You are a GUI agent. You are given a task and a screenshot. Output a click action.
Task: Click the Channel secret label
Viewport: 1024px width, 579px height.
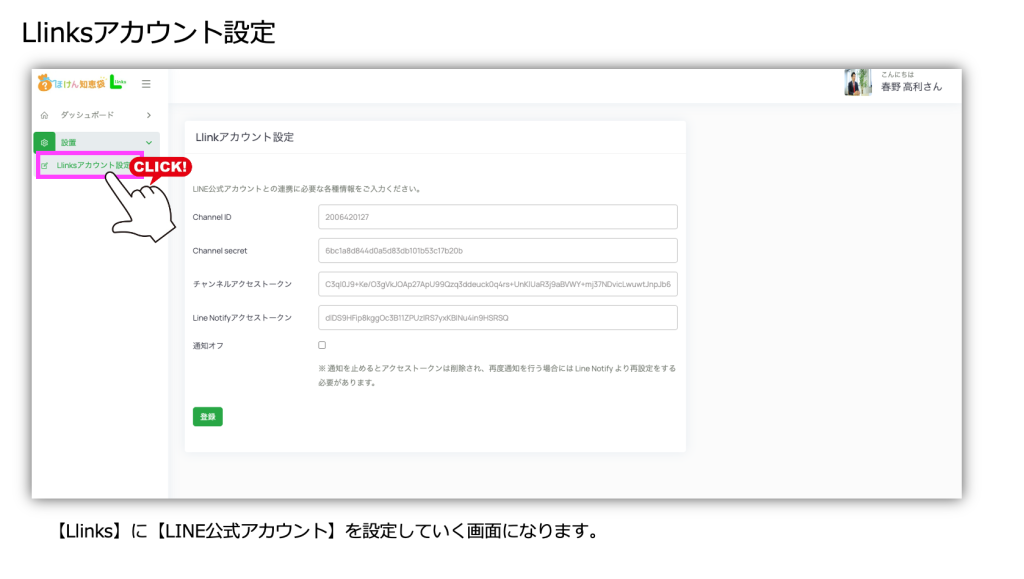tap(220, 251)
